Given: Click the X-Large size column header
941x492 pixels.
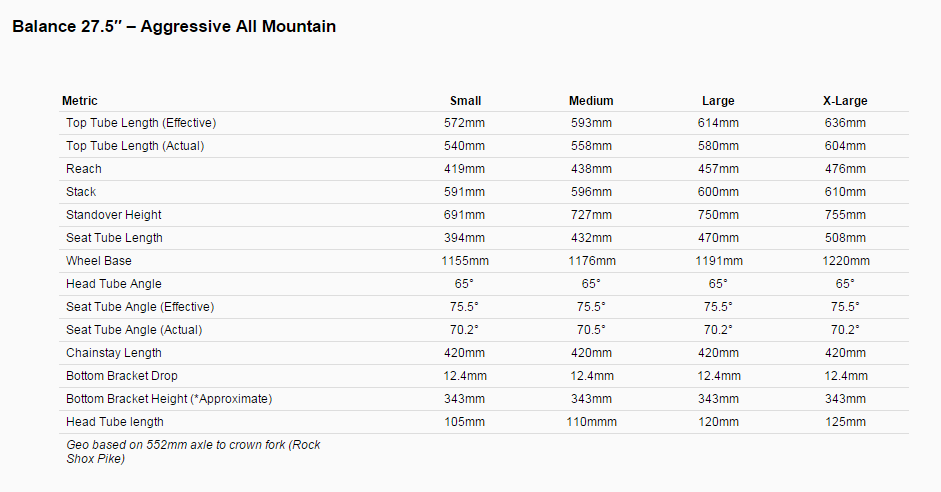Looking at the screenshot, I should point(845,101).
